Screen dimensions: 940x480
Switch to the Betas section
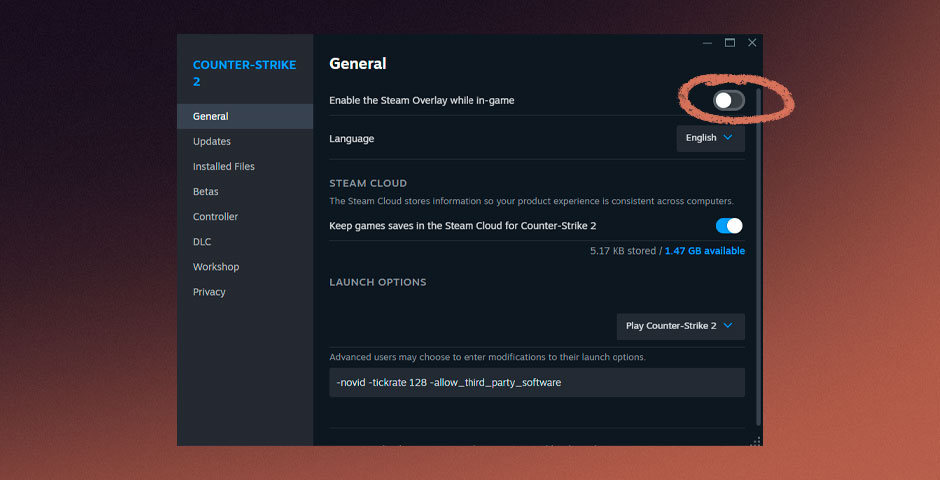[206, 192]
